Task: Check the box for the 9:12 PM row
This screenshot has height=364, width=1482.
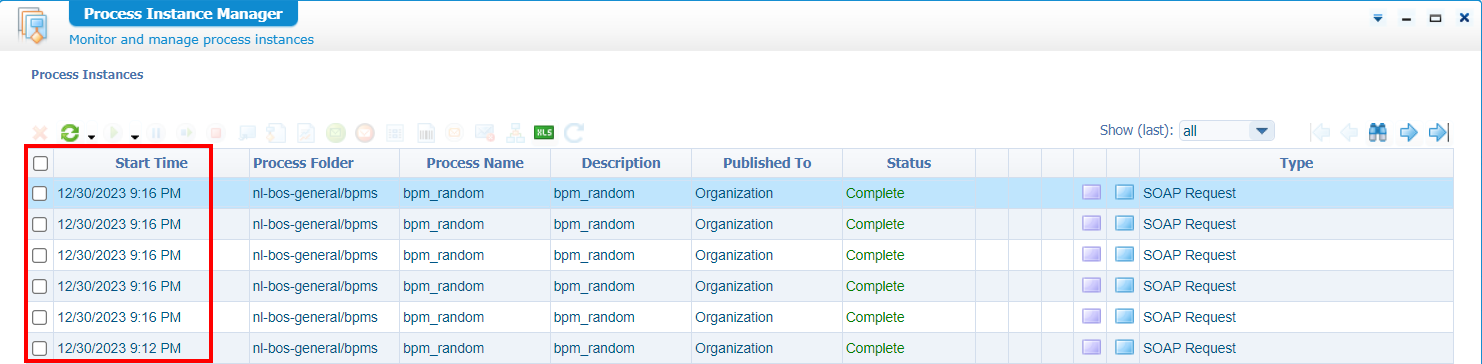Action: click(x=40, y=349)
